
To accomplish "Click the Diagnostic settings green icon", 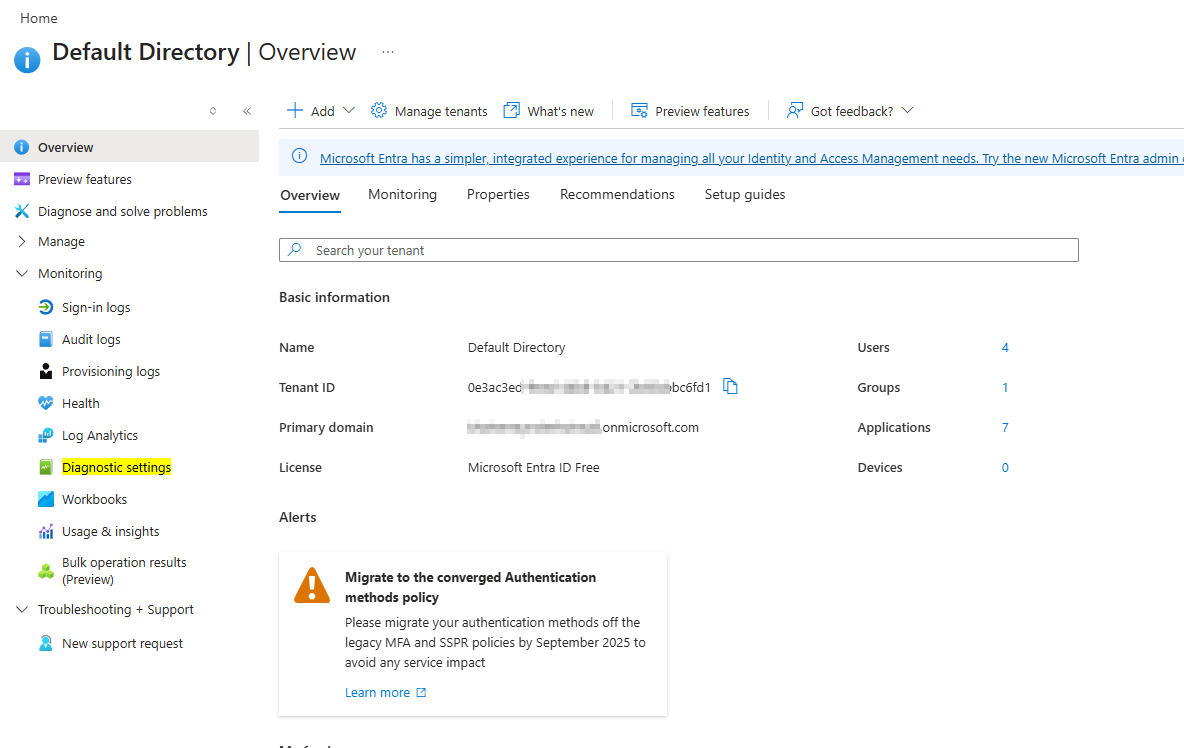I will [46, 467].
